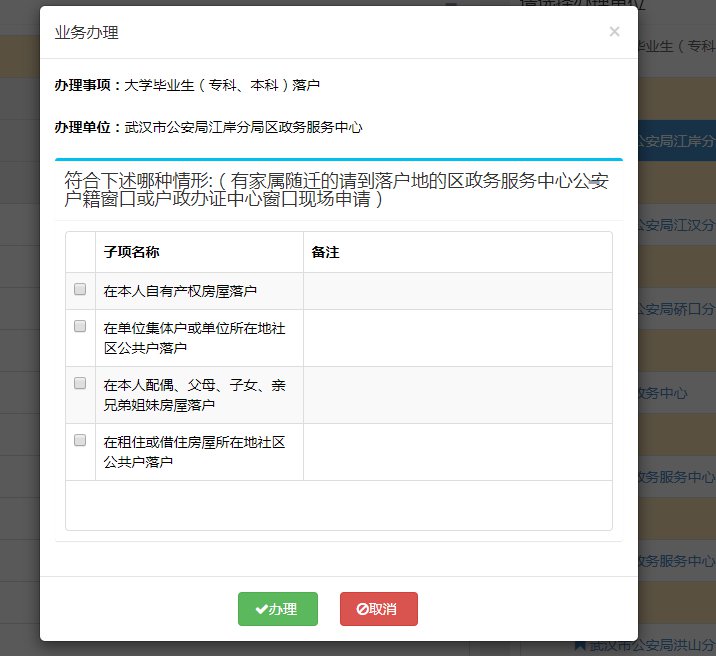Click the 公安局硚口分 entry in background list
Image resolution: width=716 pixels, height=656 pixels.
click(676, 309)
